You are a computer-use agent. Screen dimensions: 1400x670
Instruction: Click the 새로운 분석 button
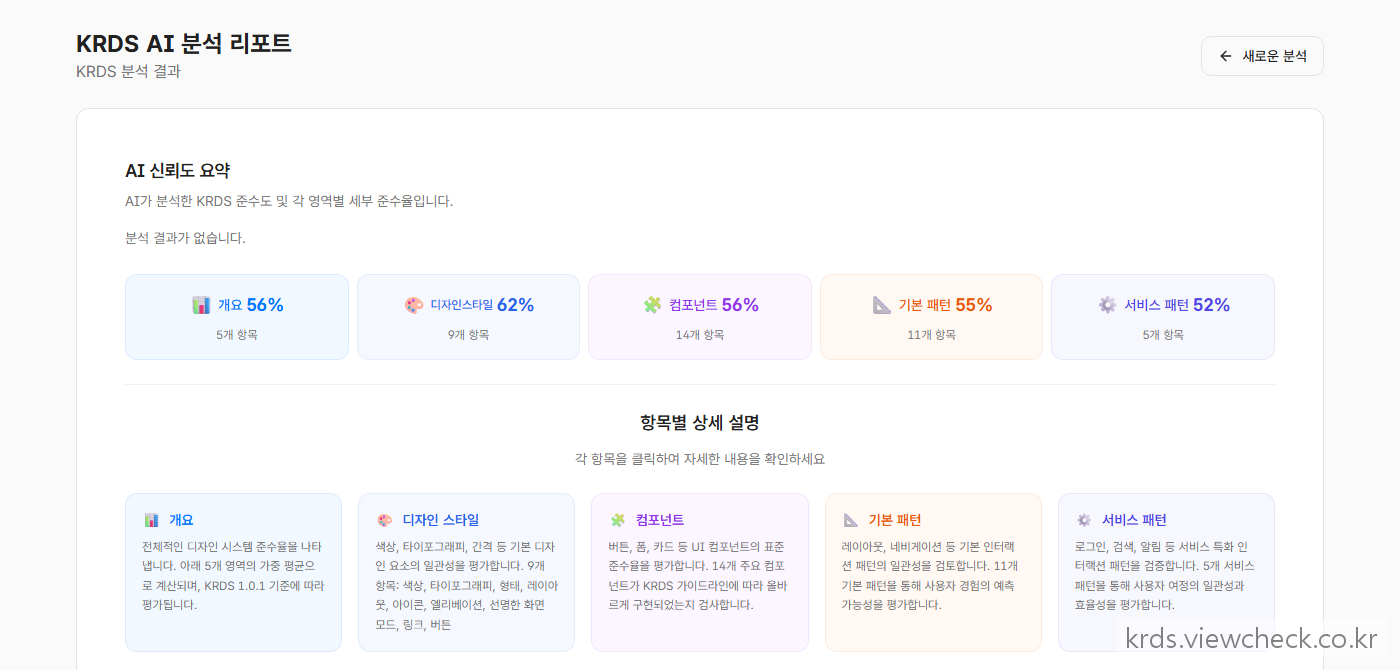coord(1262,56)
